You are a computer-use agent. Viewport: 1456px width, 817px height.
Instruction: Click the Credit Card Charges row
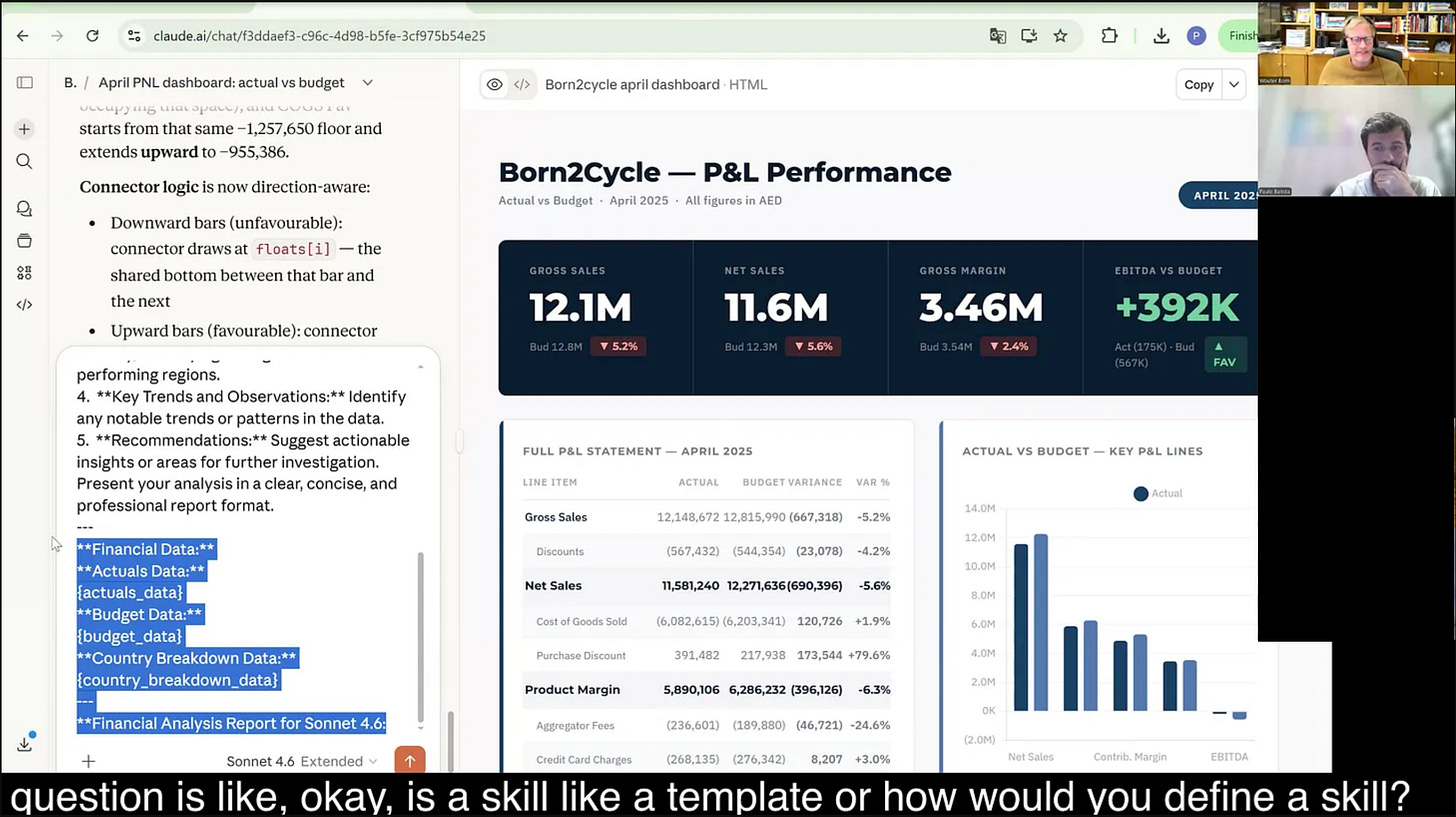click(706, 759)
